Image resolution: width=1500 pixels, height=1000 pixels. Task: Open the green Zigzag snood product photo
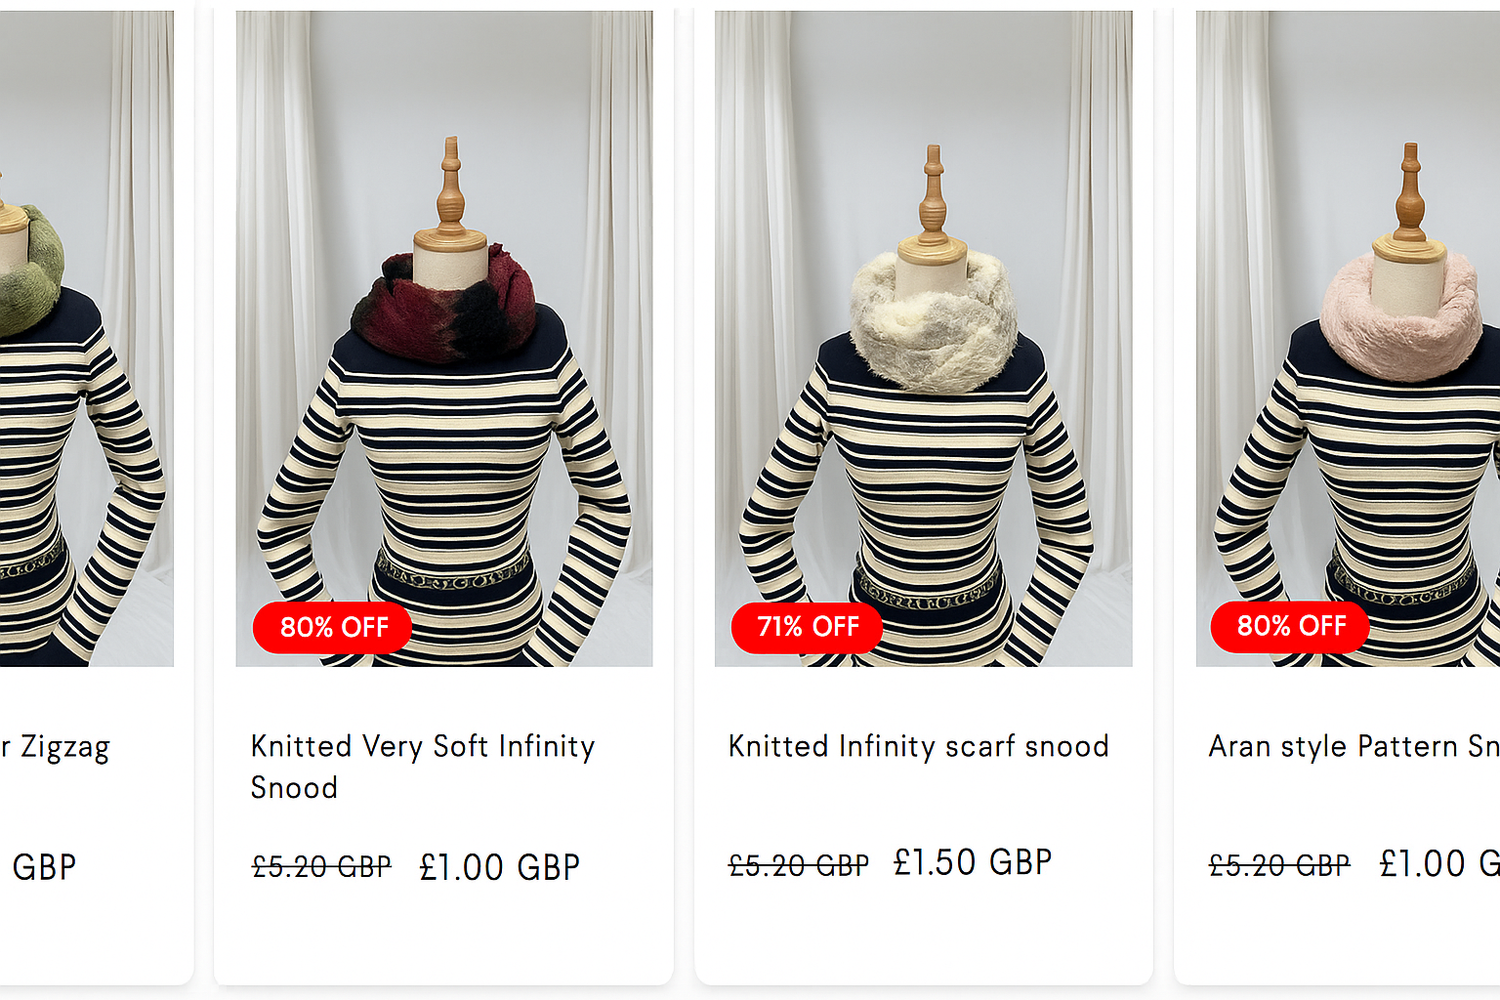click(x=87, y=338)
